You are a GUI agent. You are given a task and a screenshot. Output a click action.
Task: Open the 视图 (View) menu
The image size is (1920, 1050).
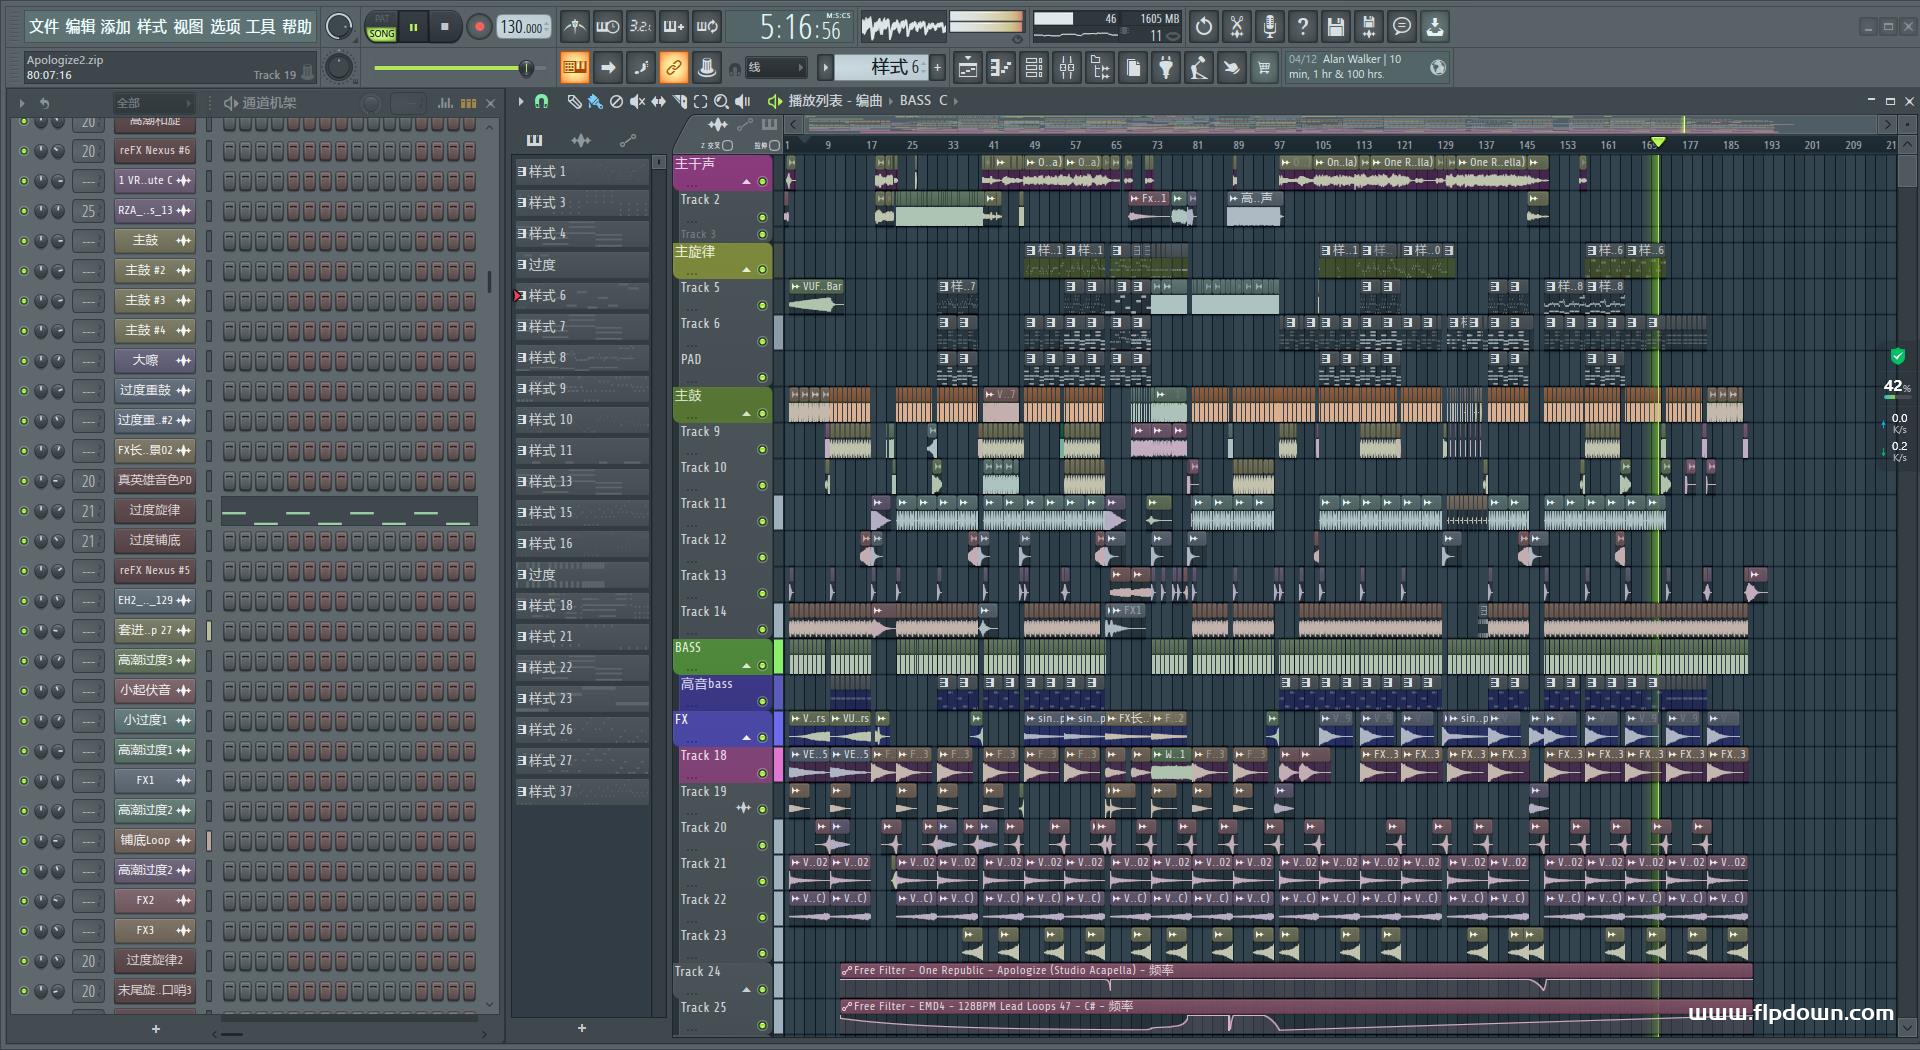click(188, 27)
